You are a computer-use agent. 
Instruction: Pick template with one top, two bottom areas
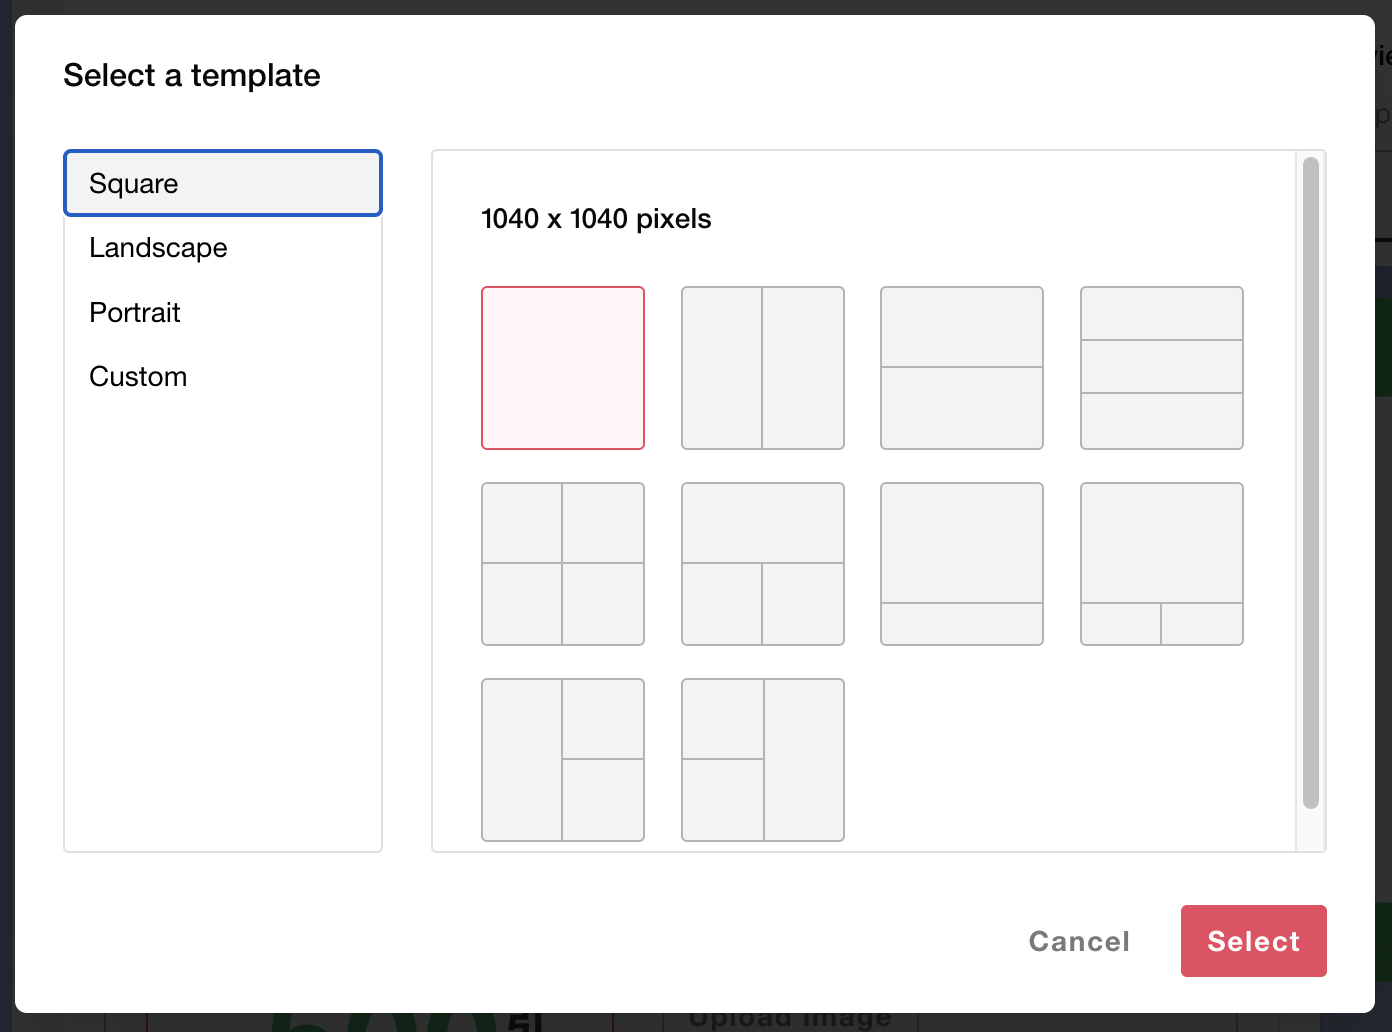tap(763, 564)
